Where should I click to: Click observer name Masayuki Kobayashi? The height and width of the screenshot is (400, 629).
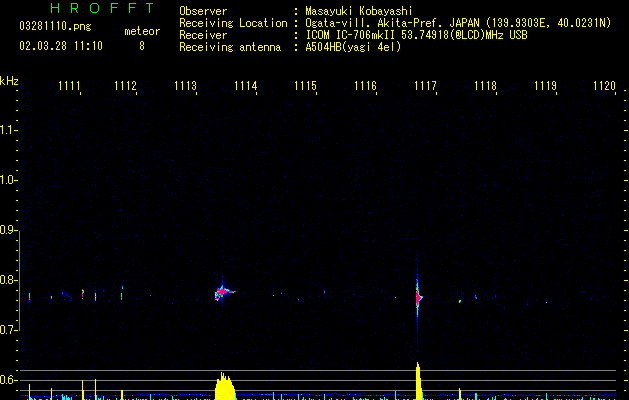point(359,11)
